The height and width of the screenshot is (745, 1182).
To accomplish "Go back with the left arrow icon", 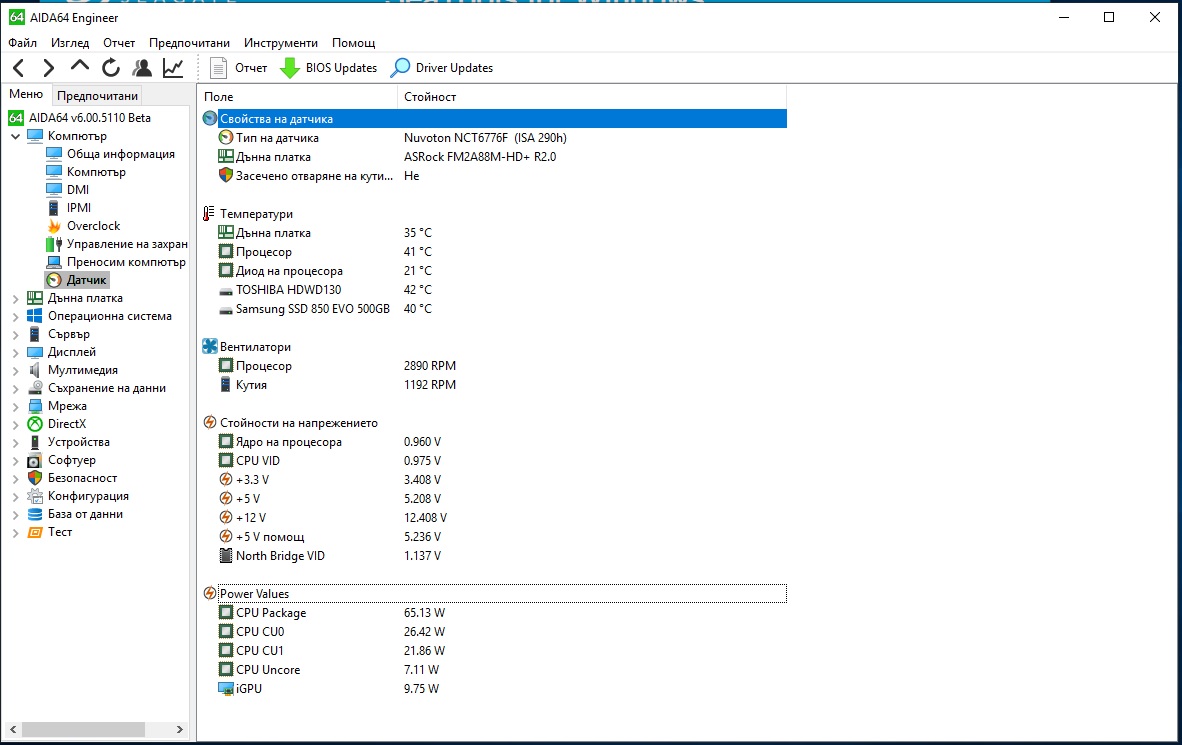I will pos(19,68).
